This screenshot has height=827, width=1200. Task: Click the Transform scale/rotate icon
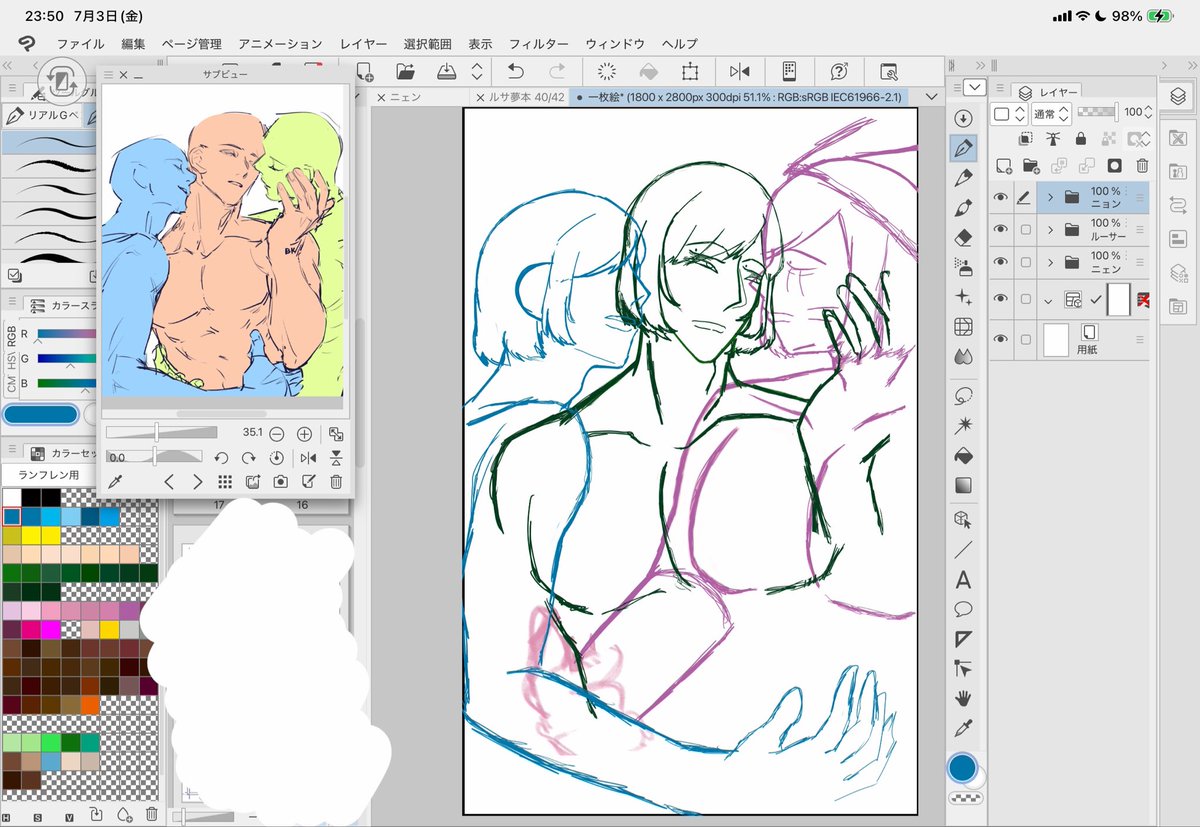(690, 71)
